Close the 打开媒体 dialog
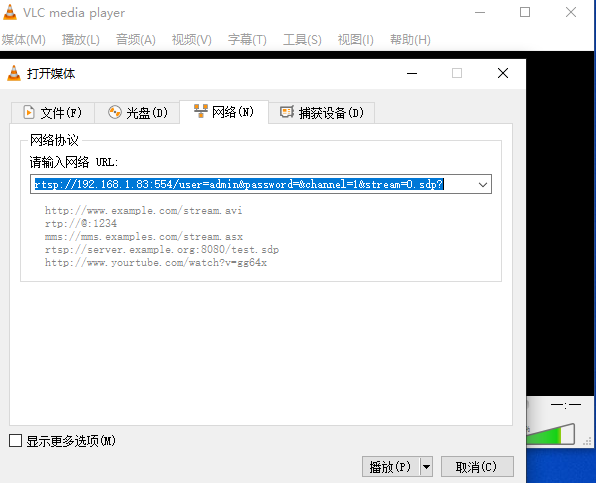 click(x=503, y=73)
